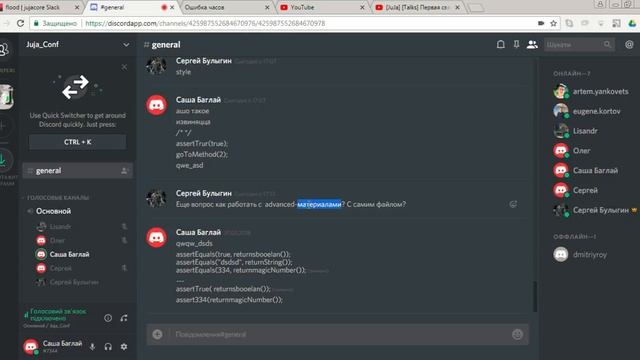Switch to [Juja] [Talks] browser tab
640x360 pixels.
416,7
